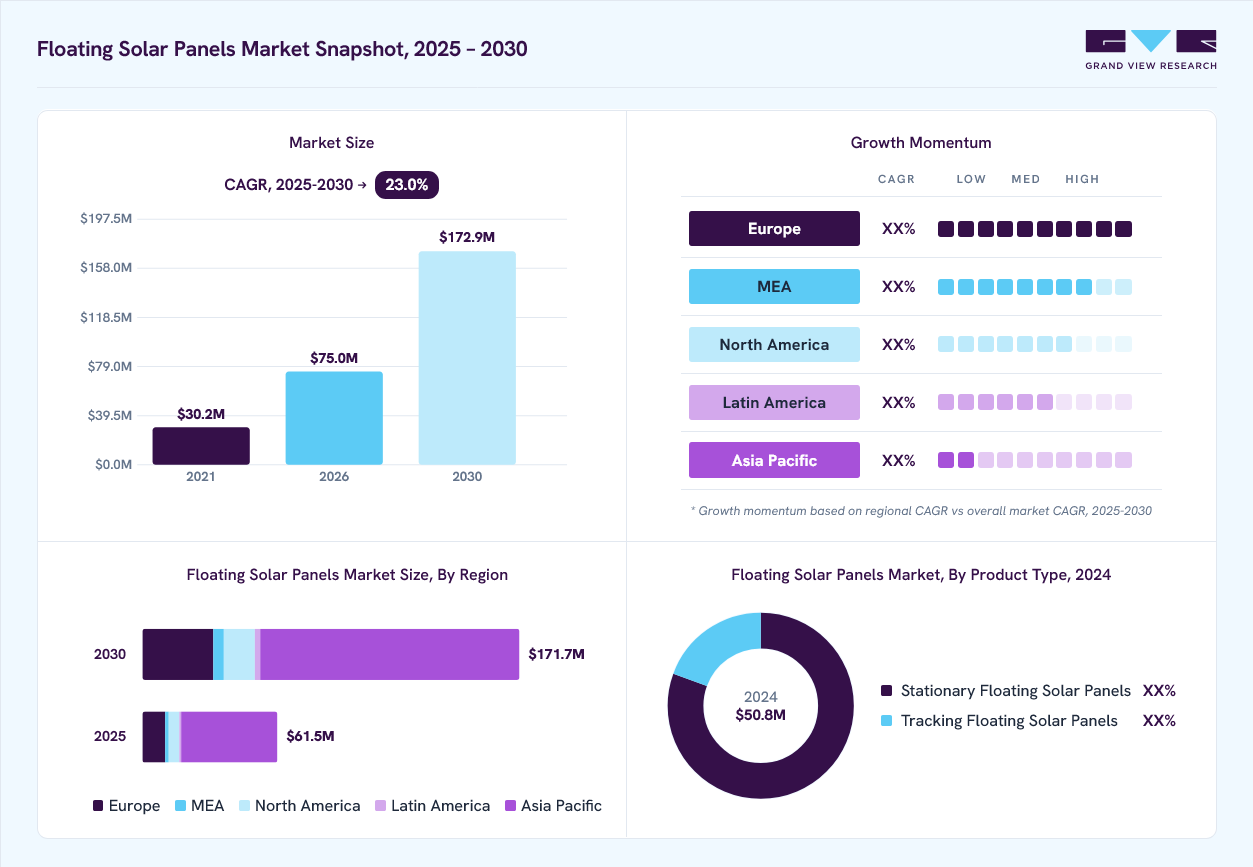Click the Europe legend swatch in region chart
The height and width of the screenshot is (867, 1253).
point(98,805)
